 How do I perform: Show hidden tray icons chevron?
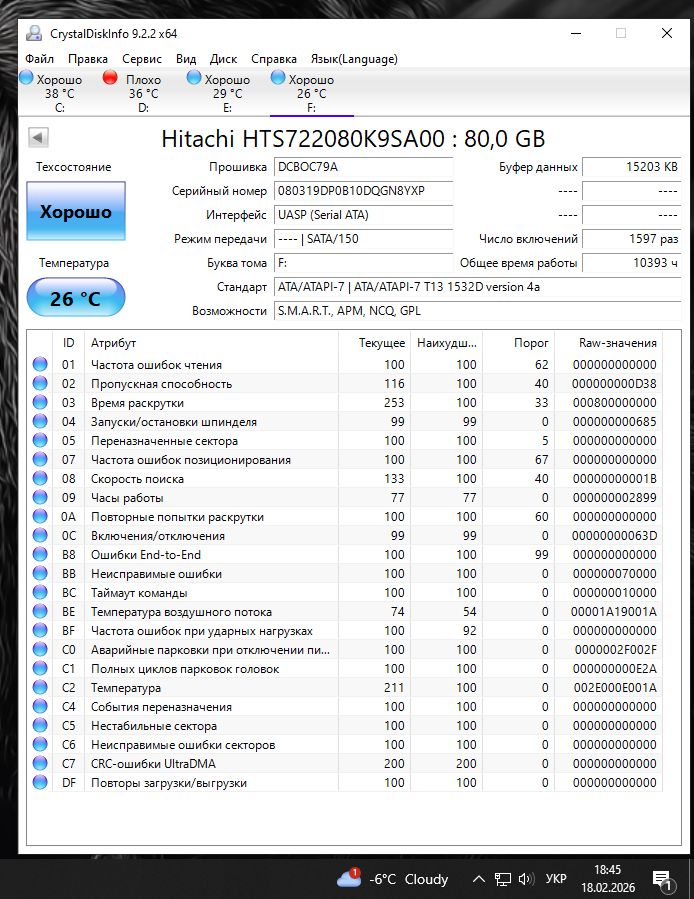[x=478, y=879]
